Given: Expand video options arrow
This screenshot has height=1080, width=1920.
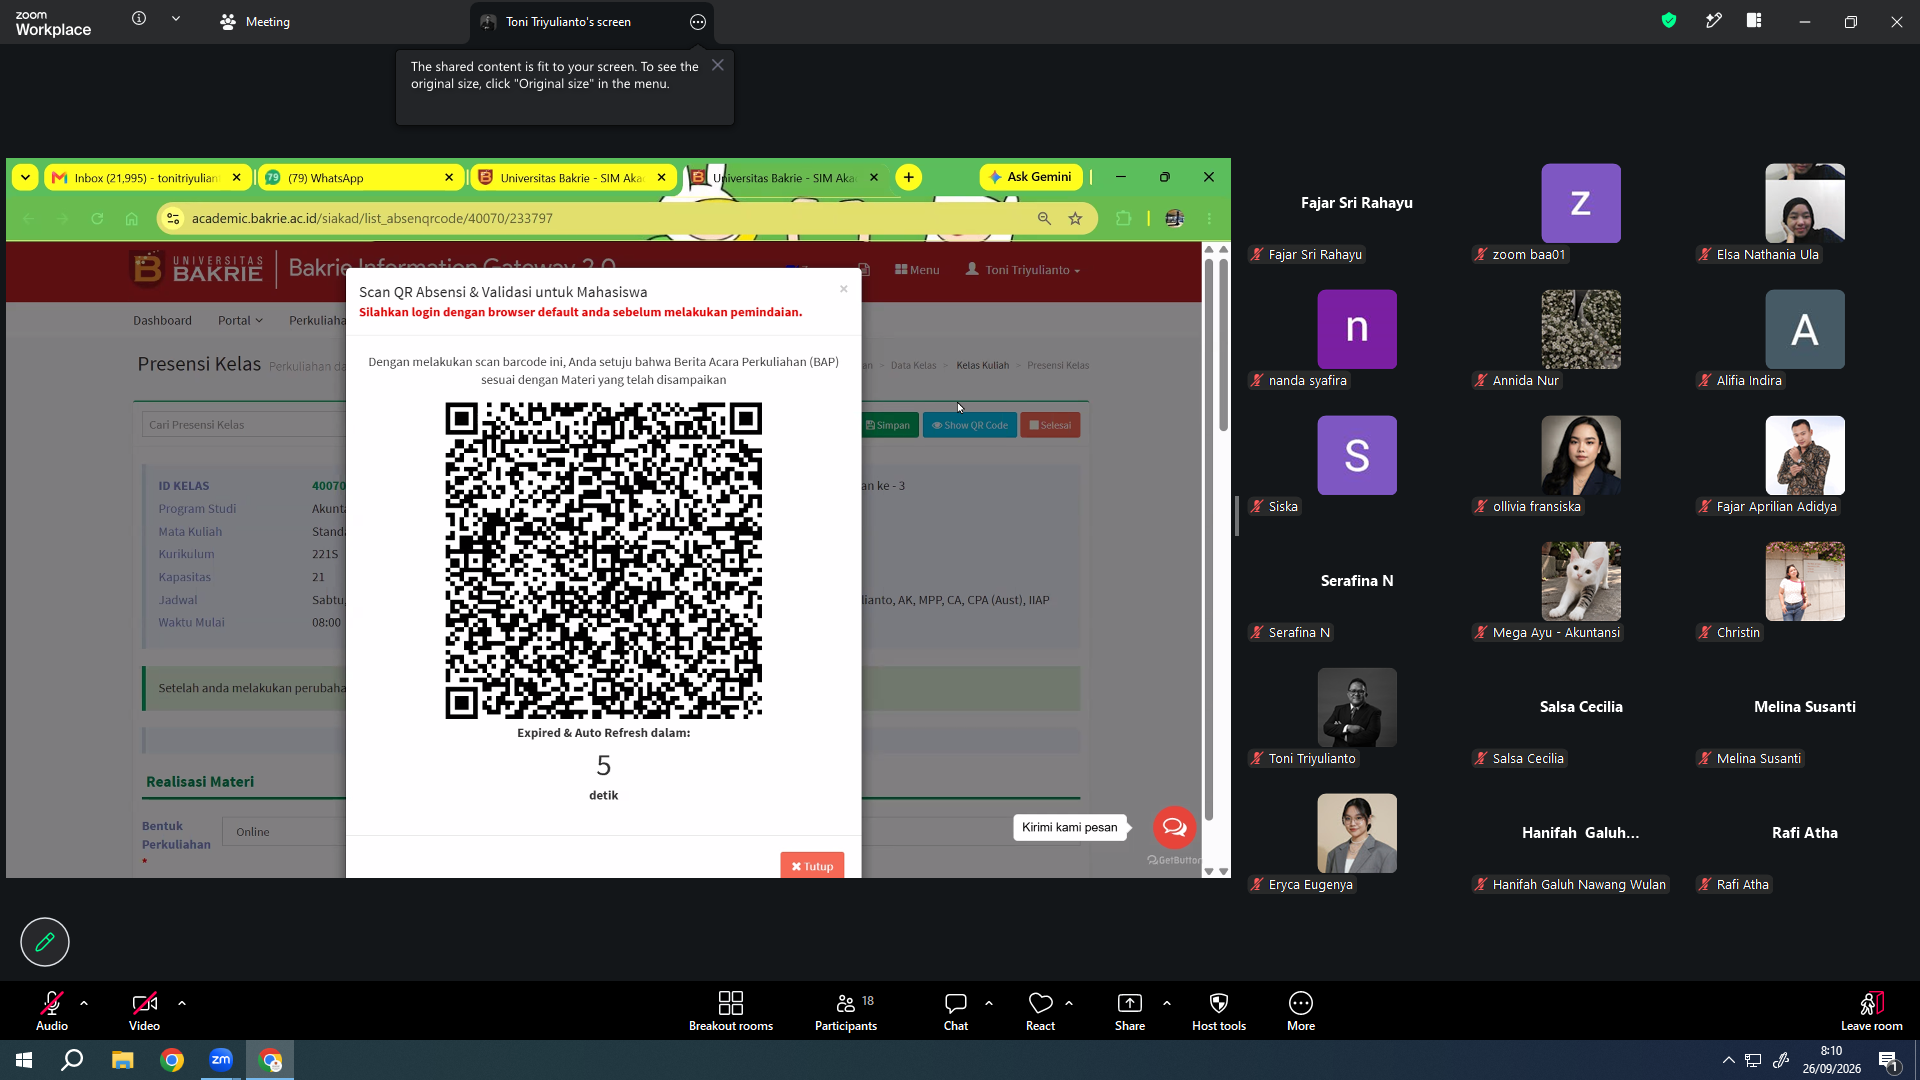Looking at the screenshot, I should point(182,1003).
